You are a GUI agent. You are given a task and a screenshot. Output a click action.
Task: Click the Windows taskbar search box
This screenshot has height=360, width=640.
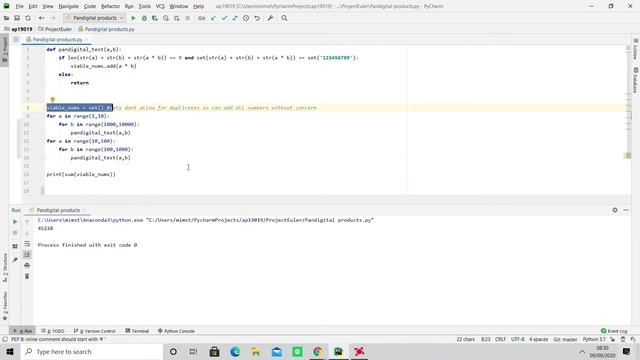click(92, 352)
